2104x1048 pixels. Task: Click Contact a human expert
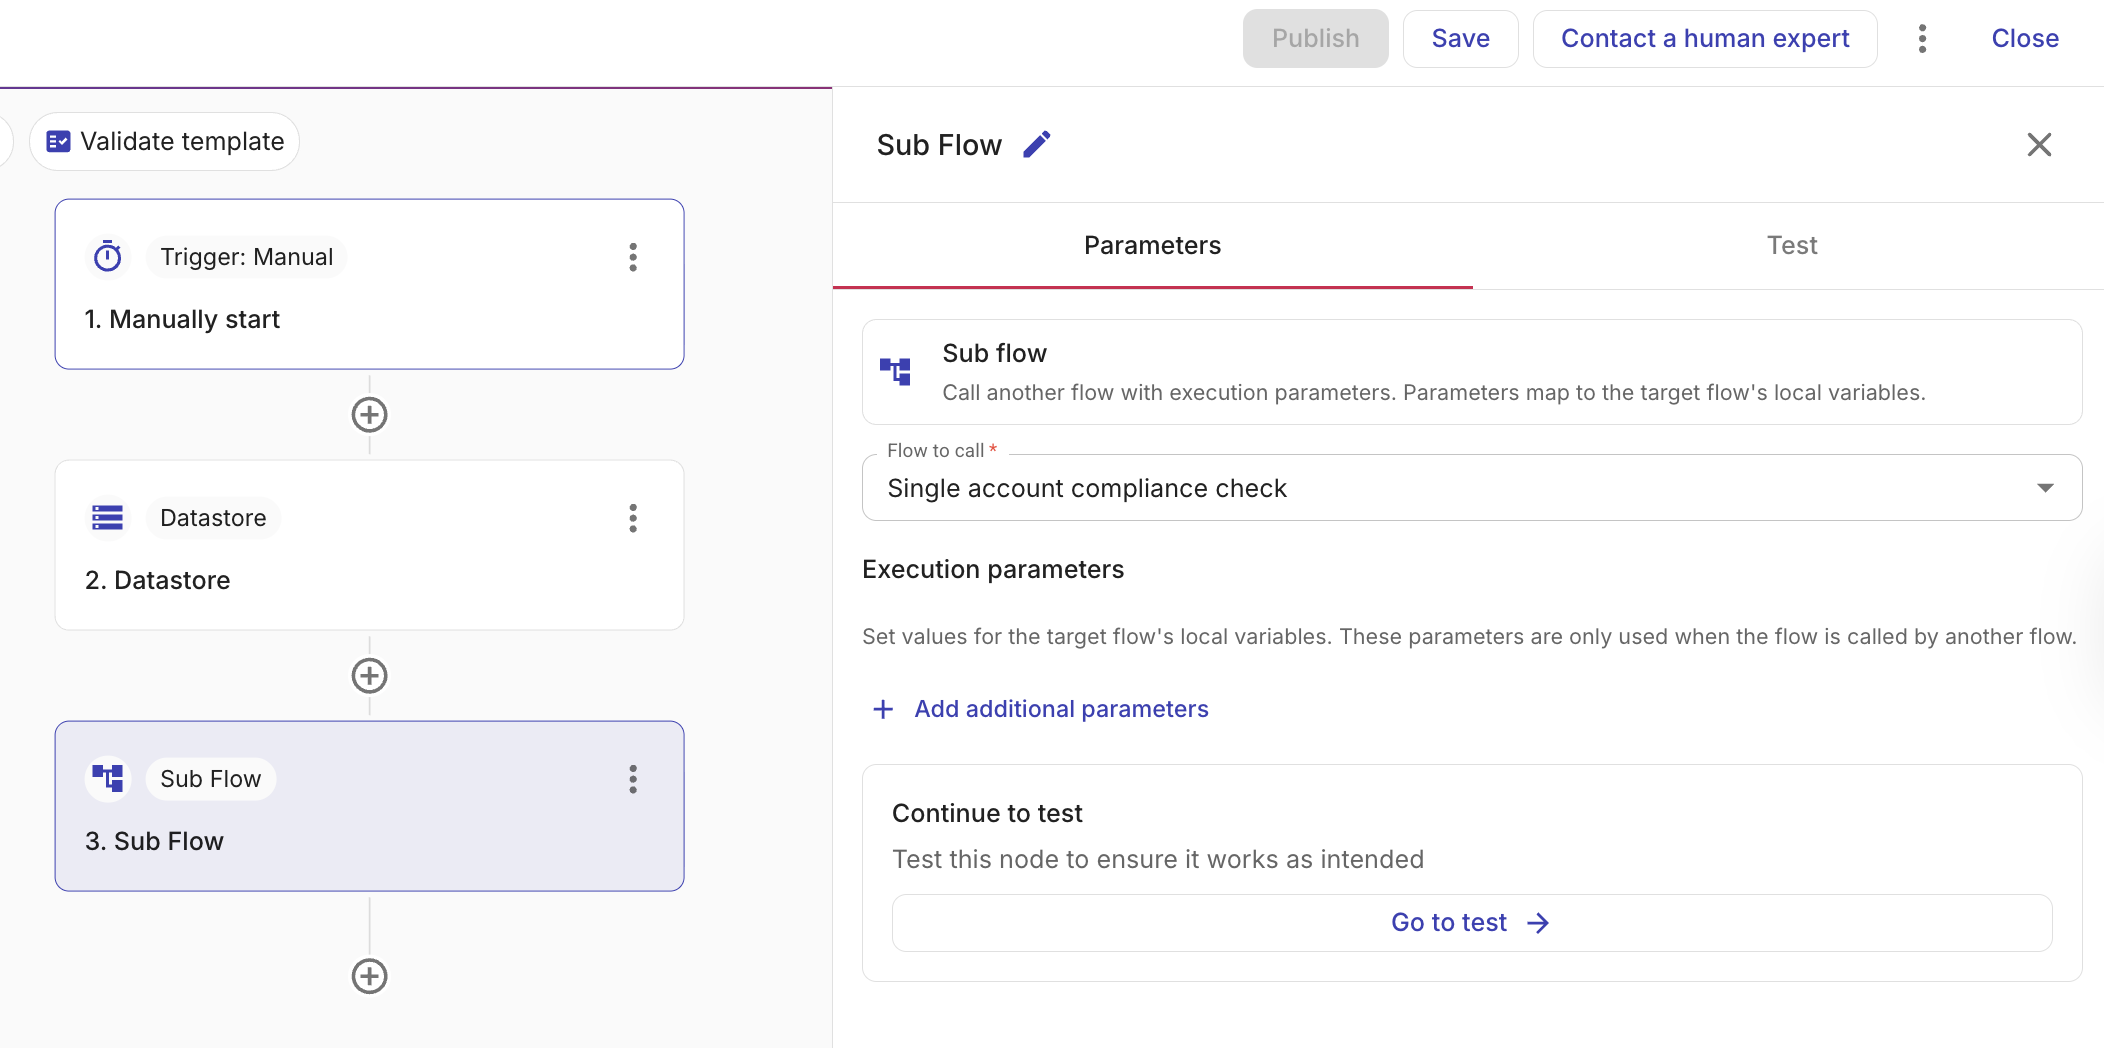pos(1705,38)
